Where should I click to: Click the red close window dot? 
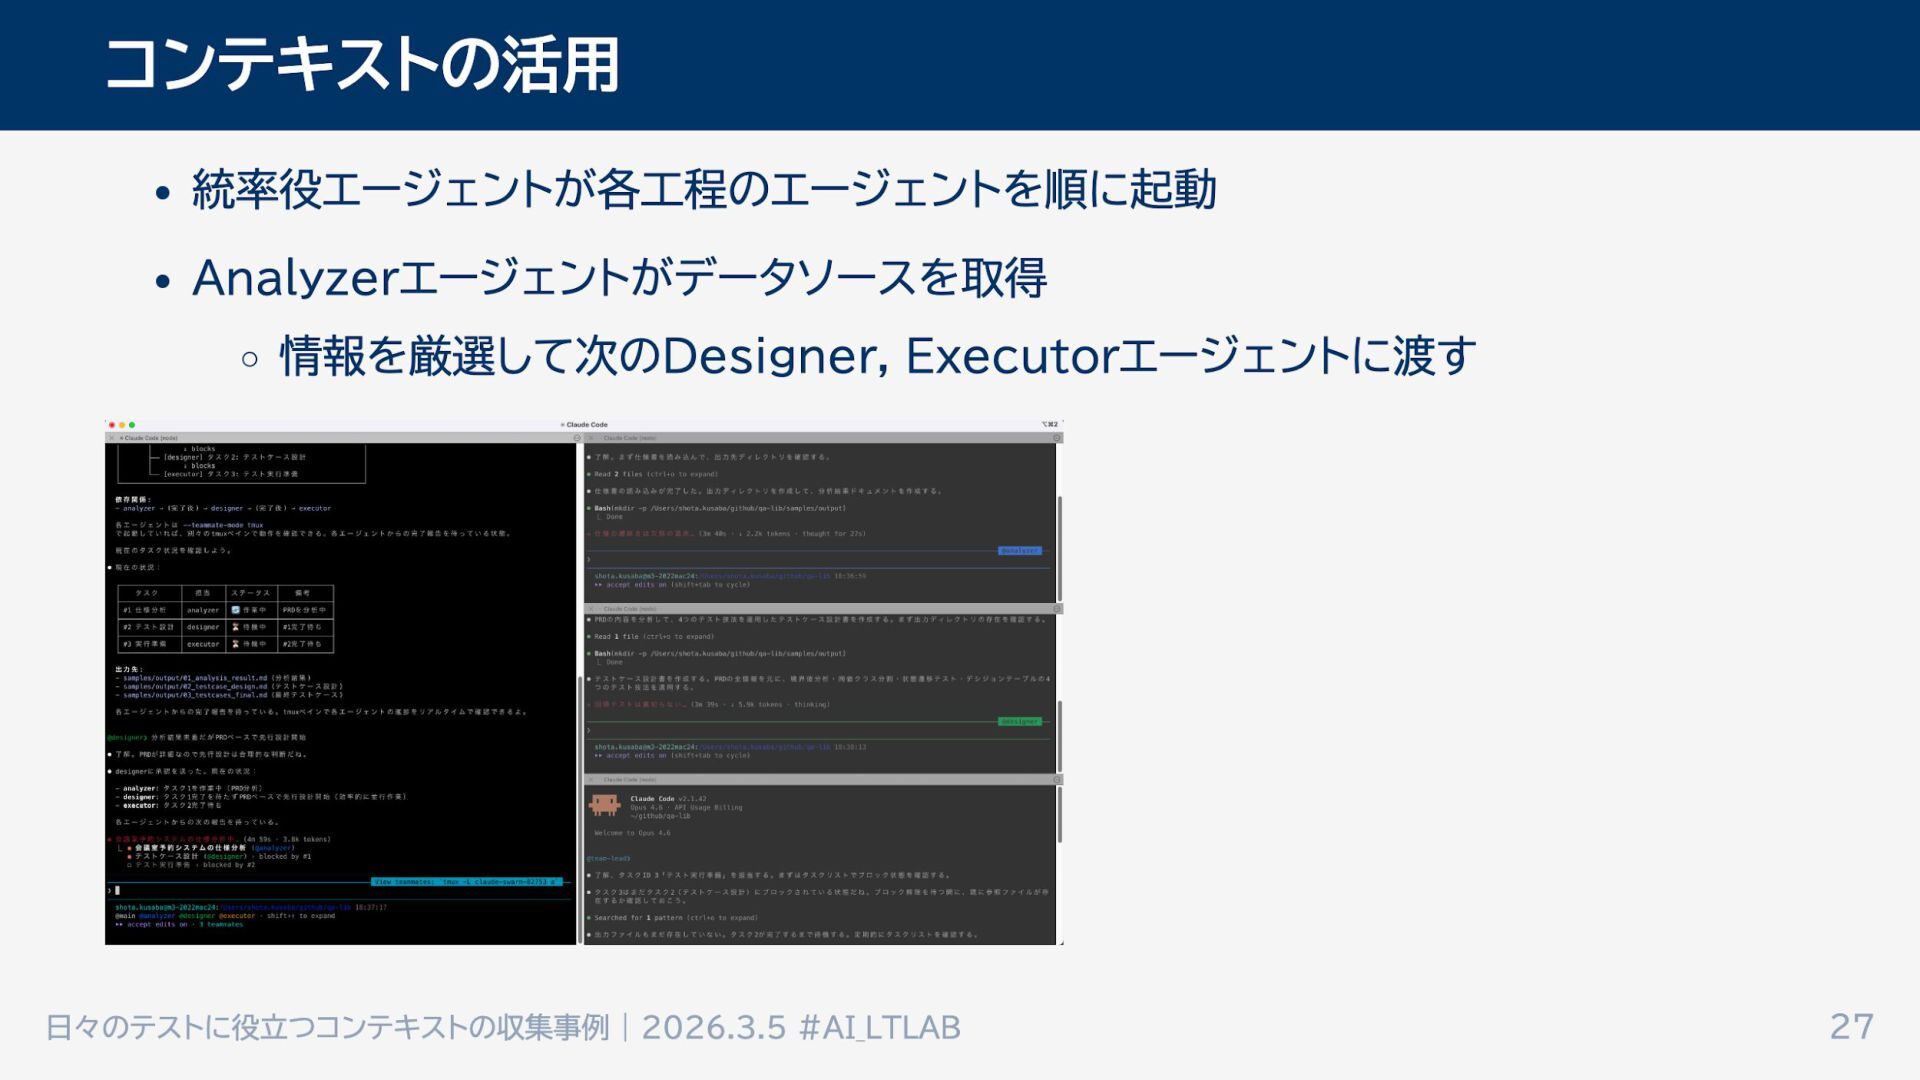pyautogui.click(x=112, y=425)
